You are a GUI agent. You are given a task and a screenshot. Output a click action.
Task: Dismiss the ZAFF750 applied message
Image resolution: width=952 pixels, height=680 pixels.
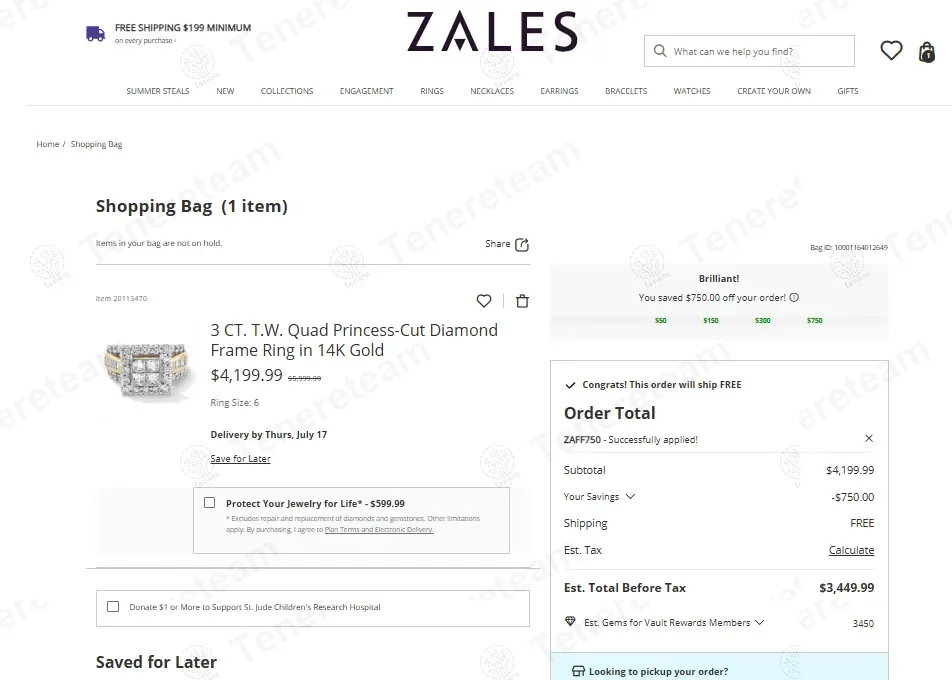click(x=869, y=437)
